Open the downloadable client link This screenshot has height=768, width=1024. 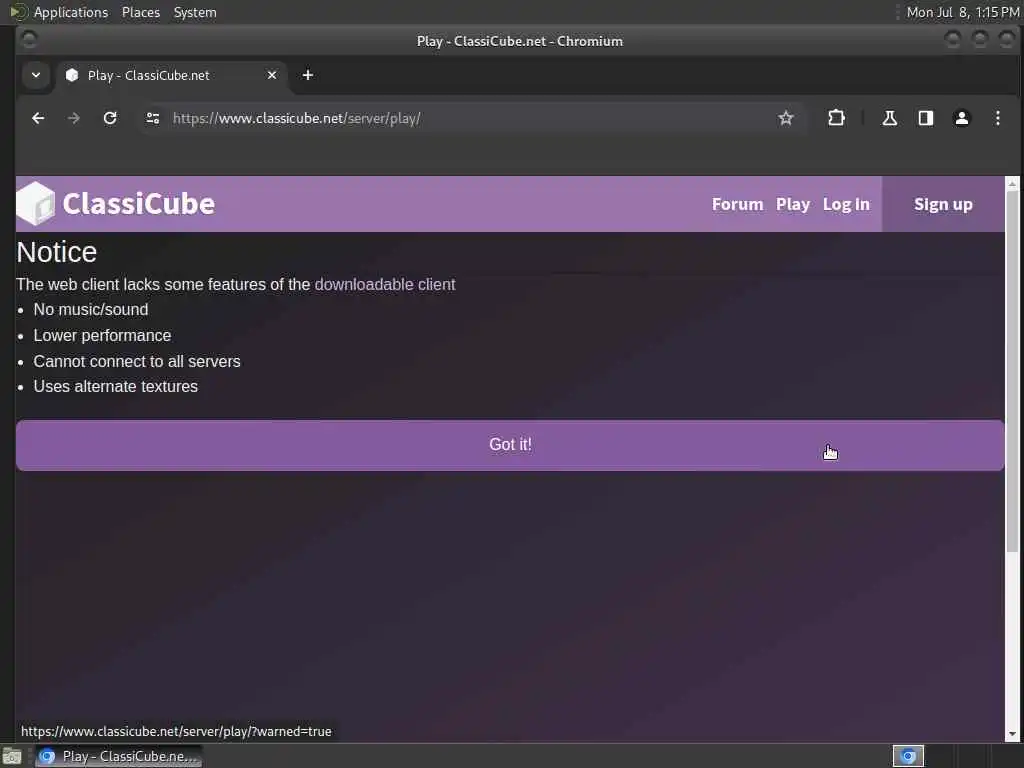(x=385, y=285)
